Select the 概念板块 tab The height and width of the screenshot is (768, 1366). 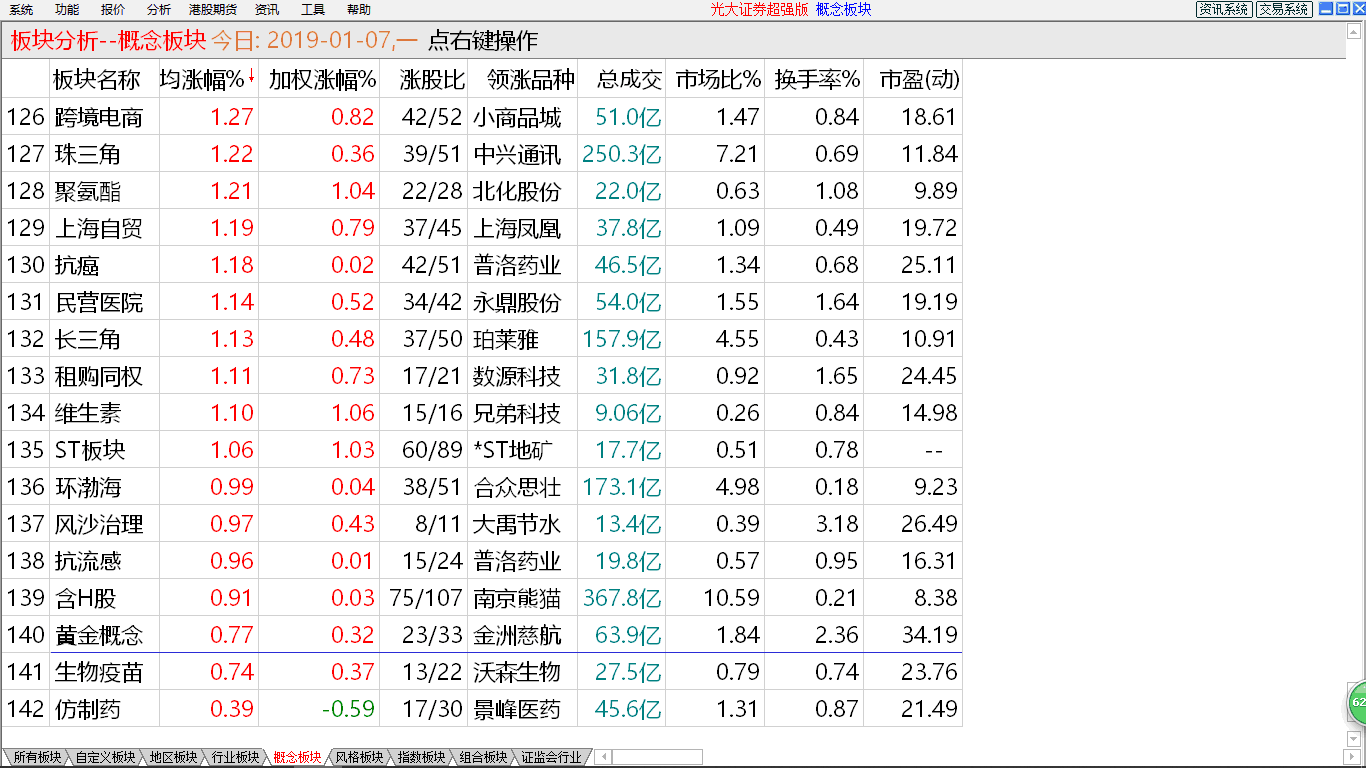click(x=297, y=757)
